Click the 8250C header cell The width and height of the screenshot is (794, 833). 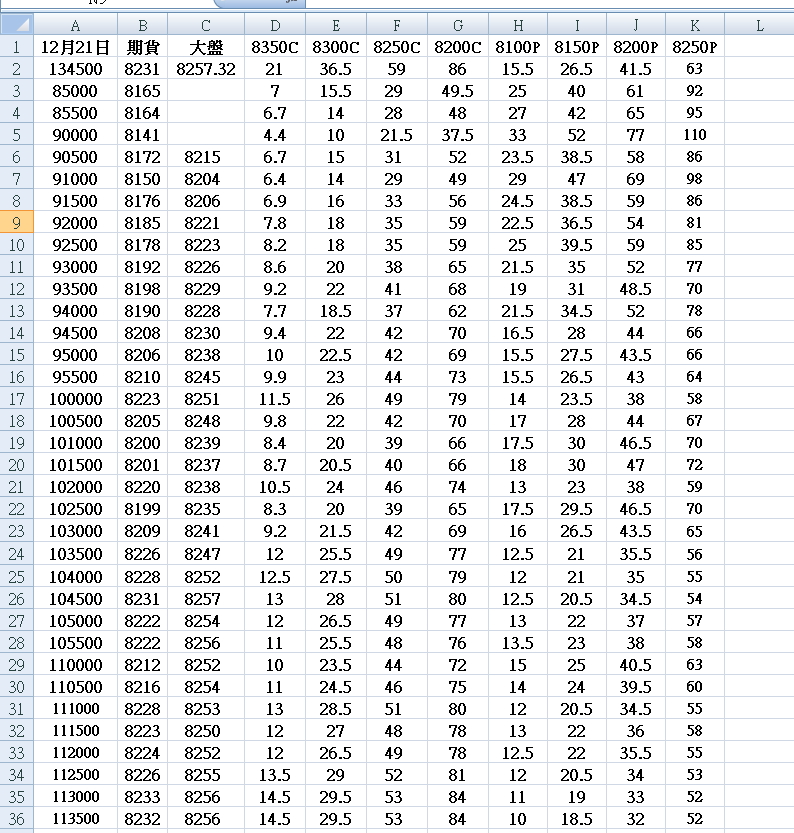click(x=397, y=47)
